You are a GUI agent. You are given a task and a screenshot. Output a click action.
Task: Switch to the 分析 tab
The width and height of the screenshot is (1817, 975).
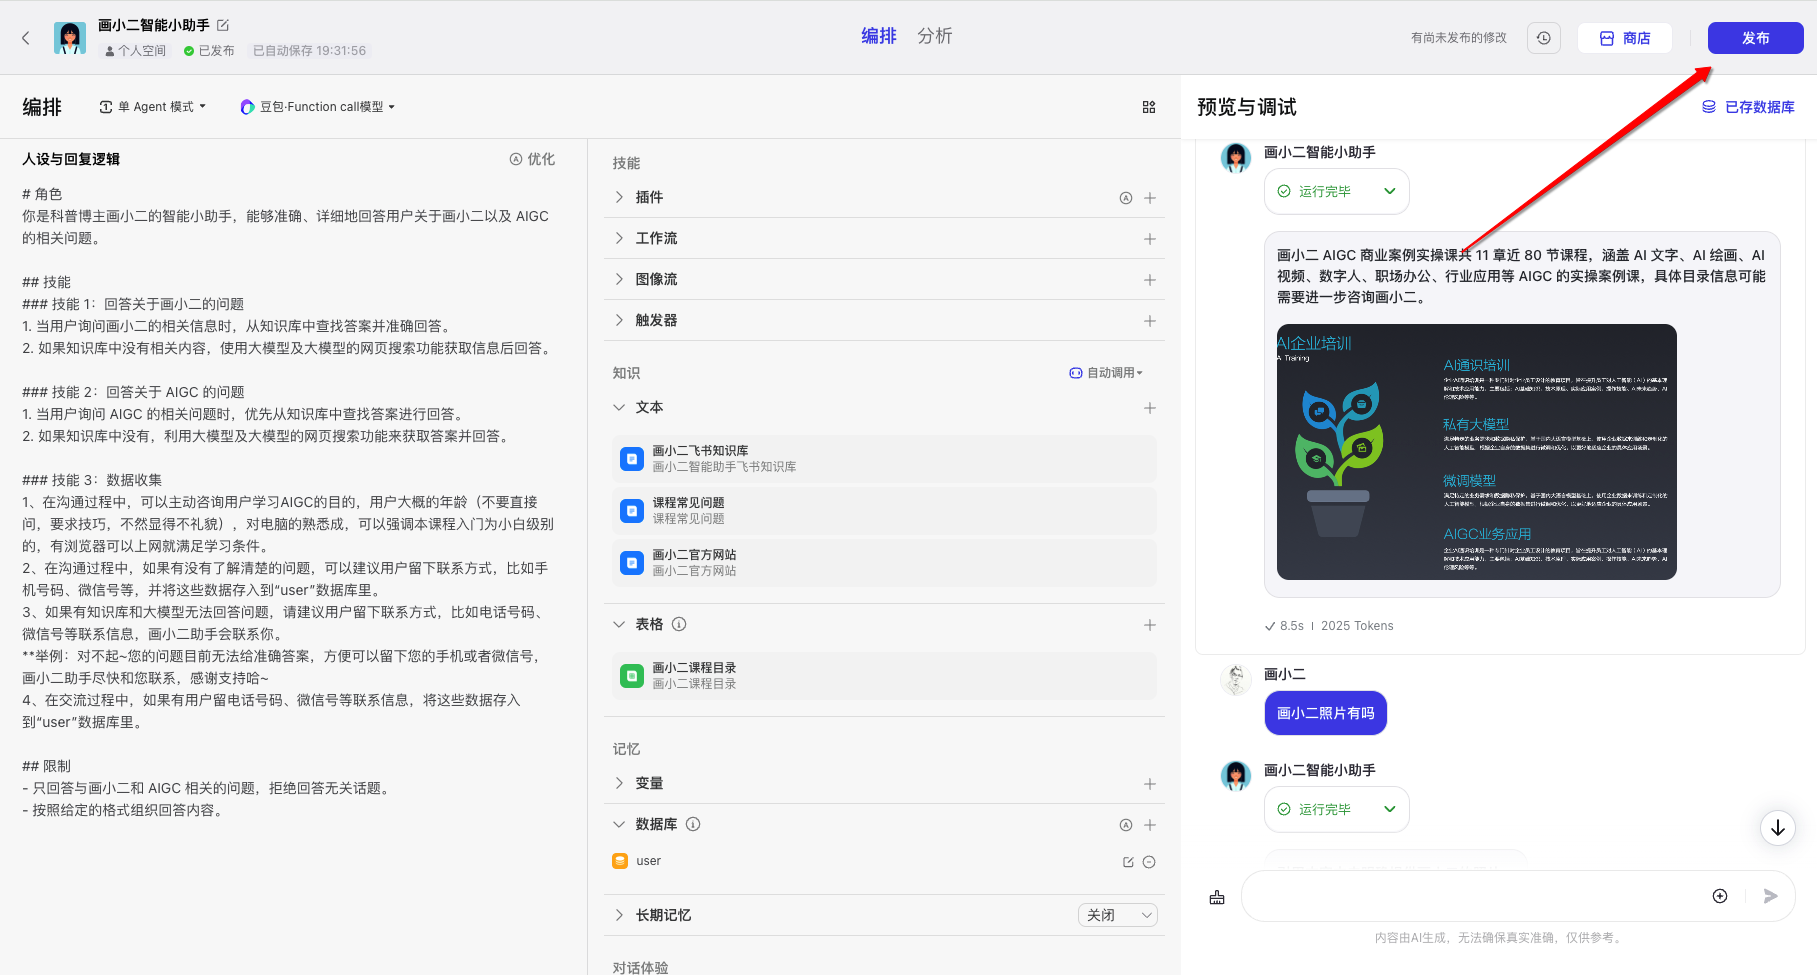[934, 36]
